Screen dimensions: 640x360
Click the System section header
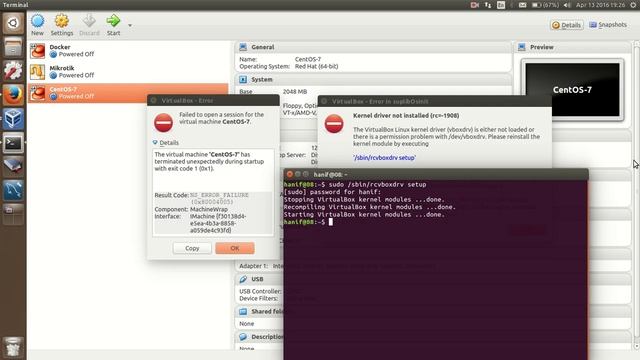(x=373, y=80)
